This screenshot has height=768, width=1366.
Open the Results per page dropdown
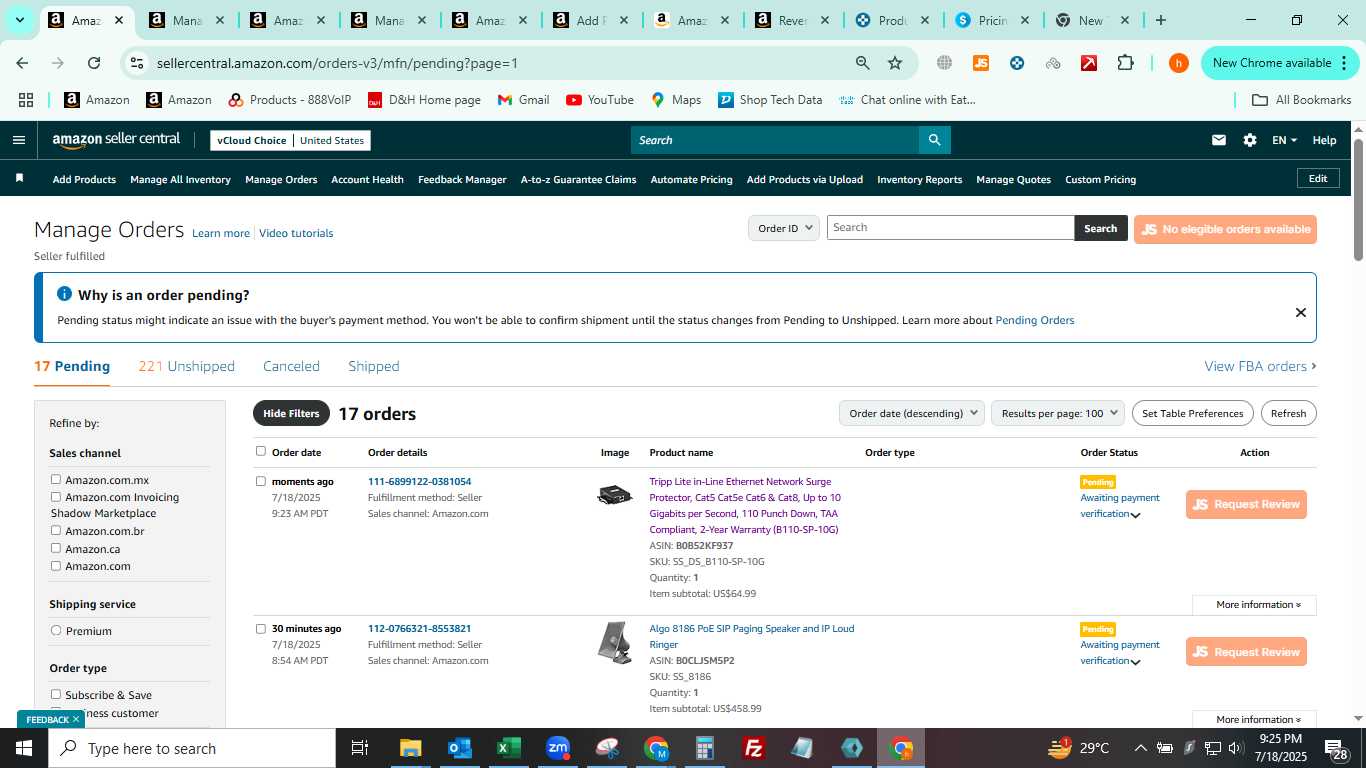coord(1058,413)
